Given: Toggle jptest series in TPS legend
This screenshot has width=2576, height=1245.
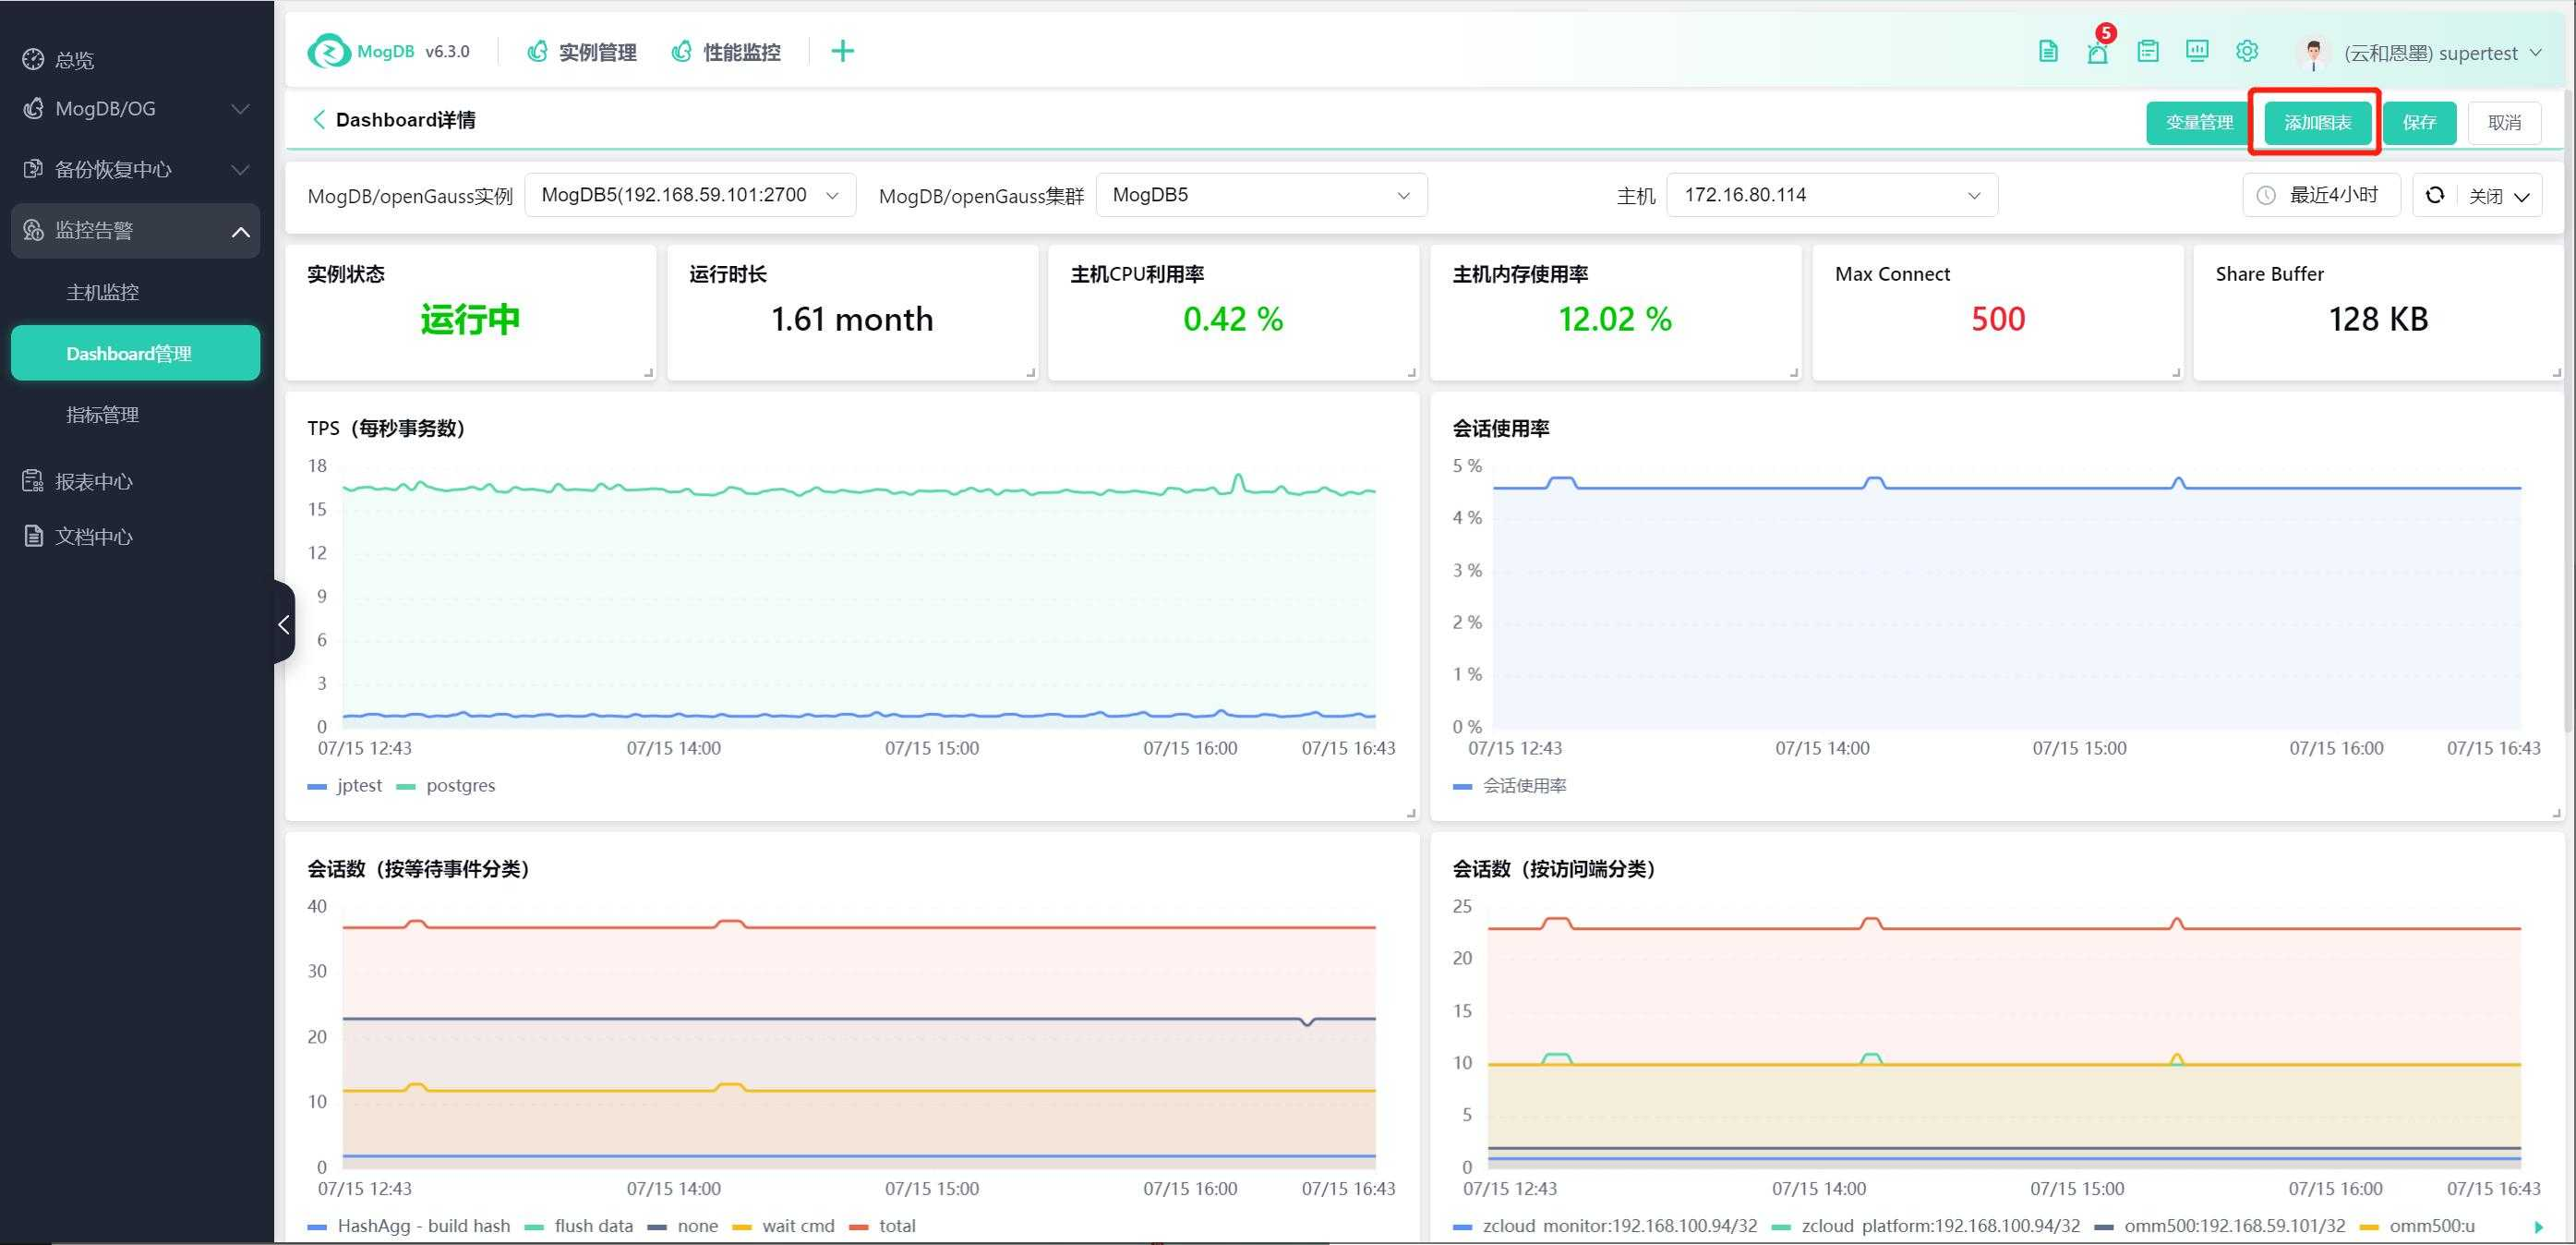Looking at the screenshot, I should tap(345, 786).
